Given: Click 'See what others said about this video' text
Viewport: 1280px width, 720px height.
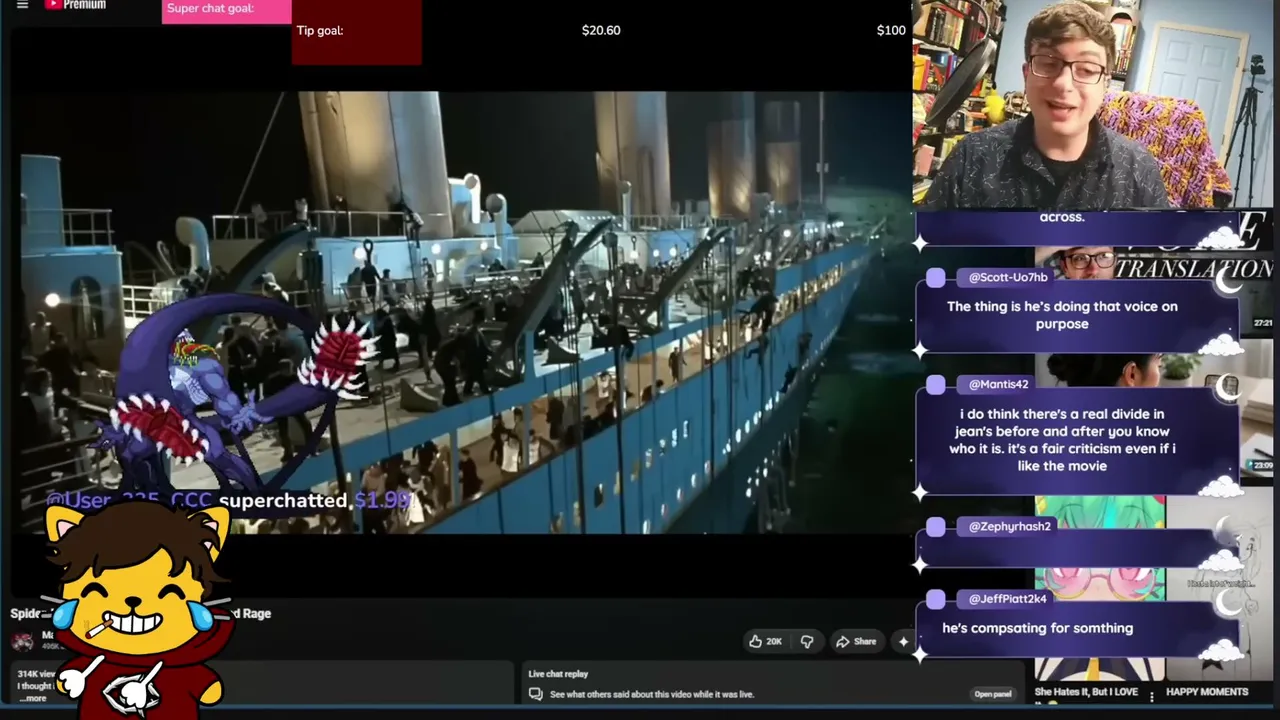Looking at the screenshot, I should (x=652, y=694).
